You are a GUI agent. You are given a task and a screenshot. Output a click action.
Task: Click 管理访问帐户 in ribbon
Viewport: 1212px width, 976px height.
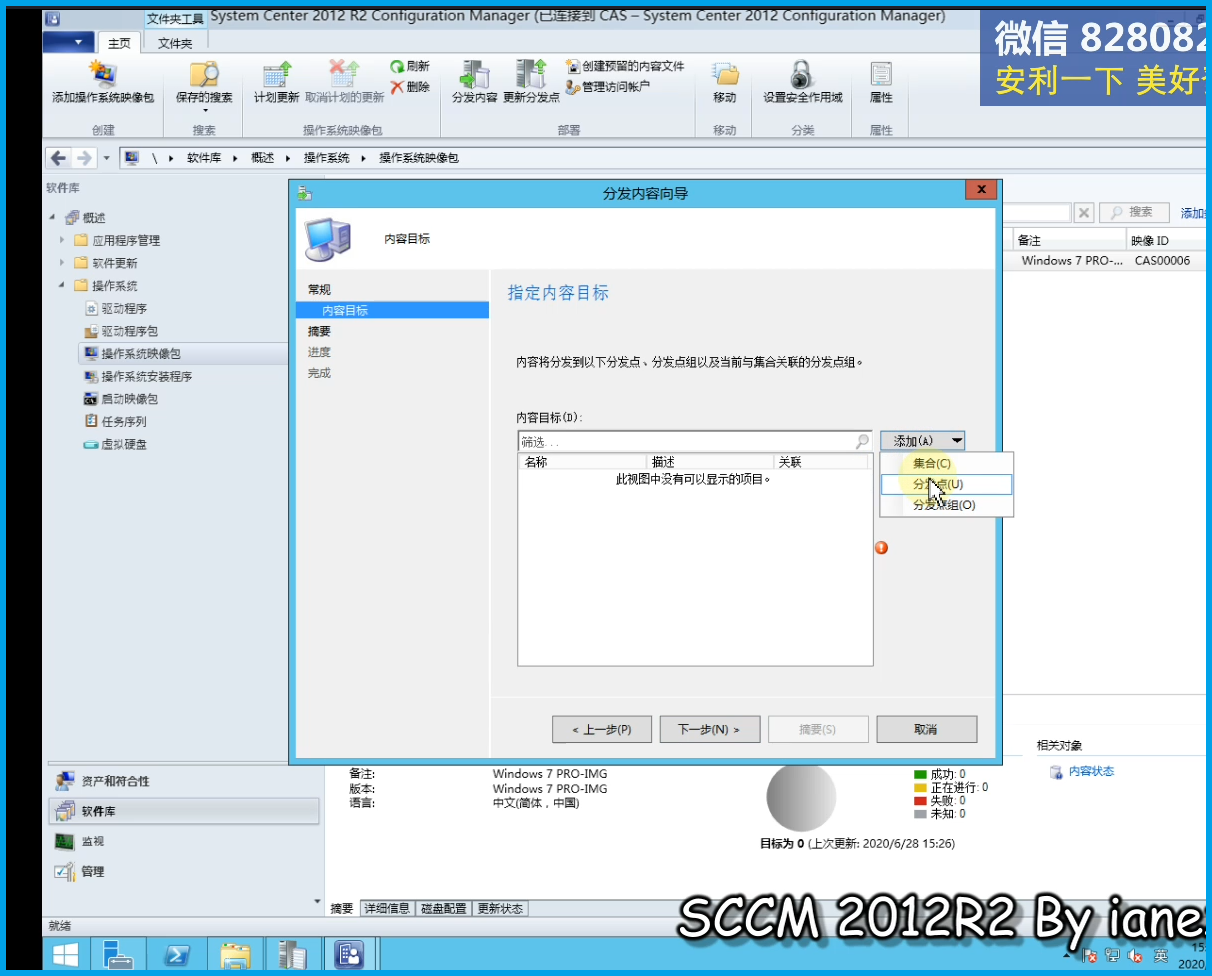[x=608, y=87]
